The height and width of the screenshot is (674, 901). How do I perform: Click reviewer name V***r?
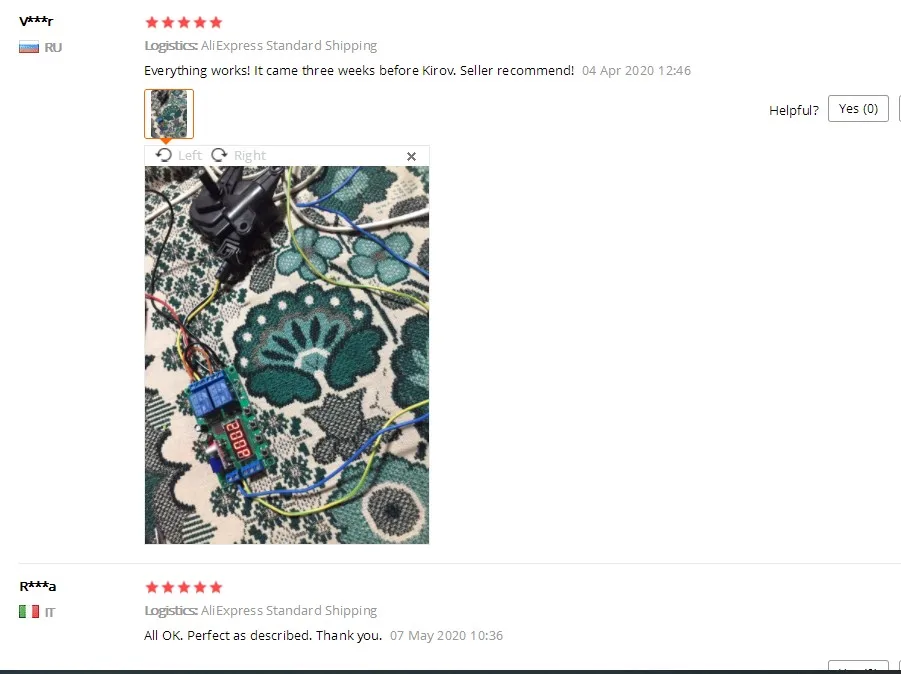pyautogui.click(x=36, y=22)
